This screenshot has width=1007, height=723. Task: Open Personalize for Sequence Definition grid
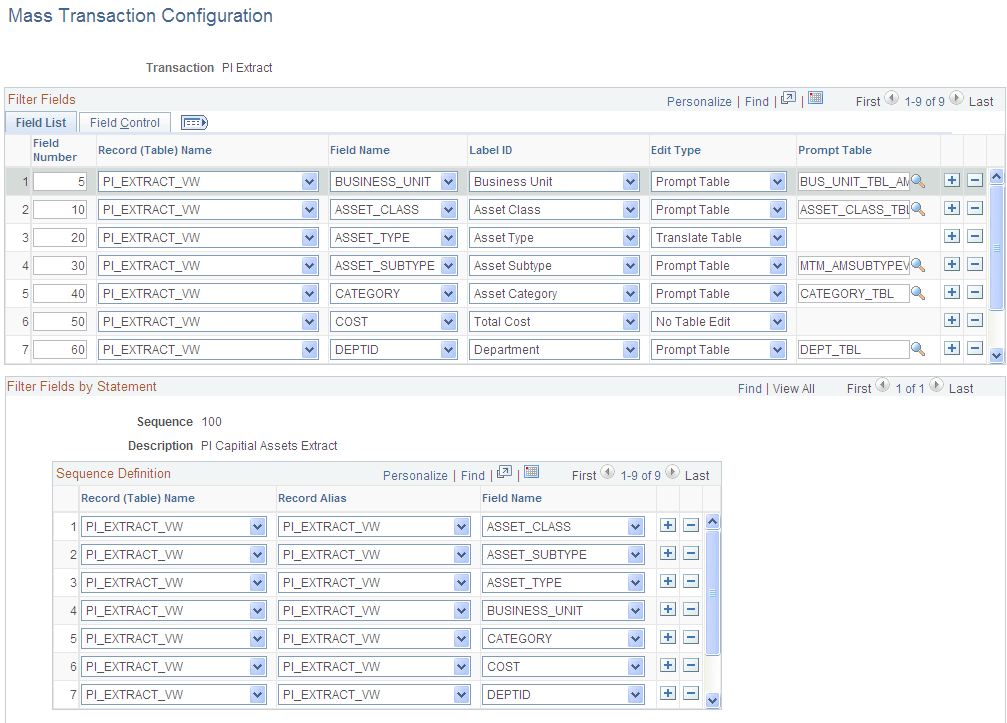pos(415,474)
